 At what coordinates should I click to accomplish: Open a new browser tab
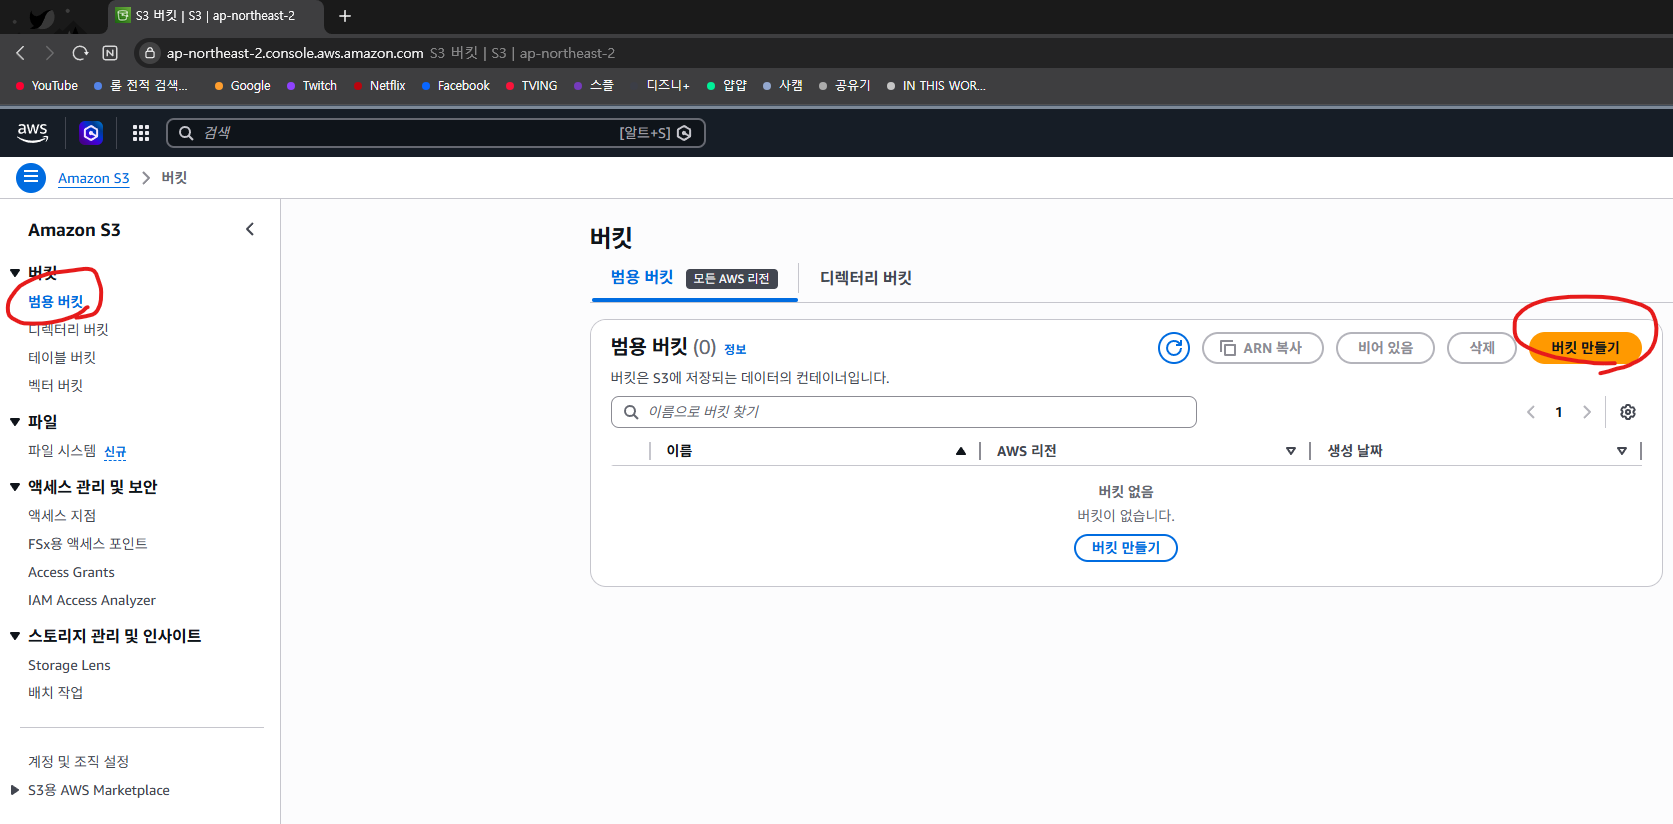click(345, 16)
